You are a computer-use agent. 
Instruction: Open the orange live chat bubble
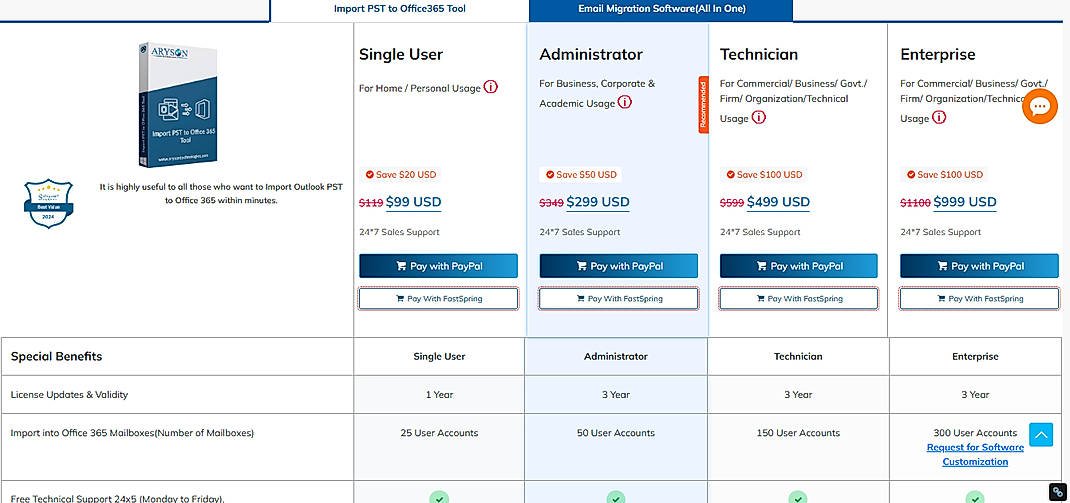point(1039,106)
